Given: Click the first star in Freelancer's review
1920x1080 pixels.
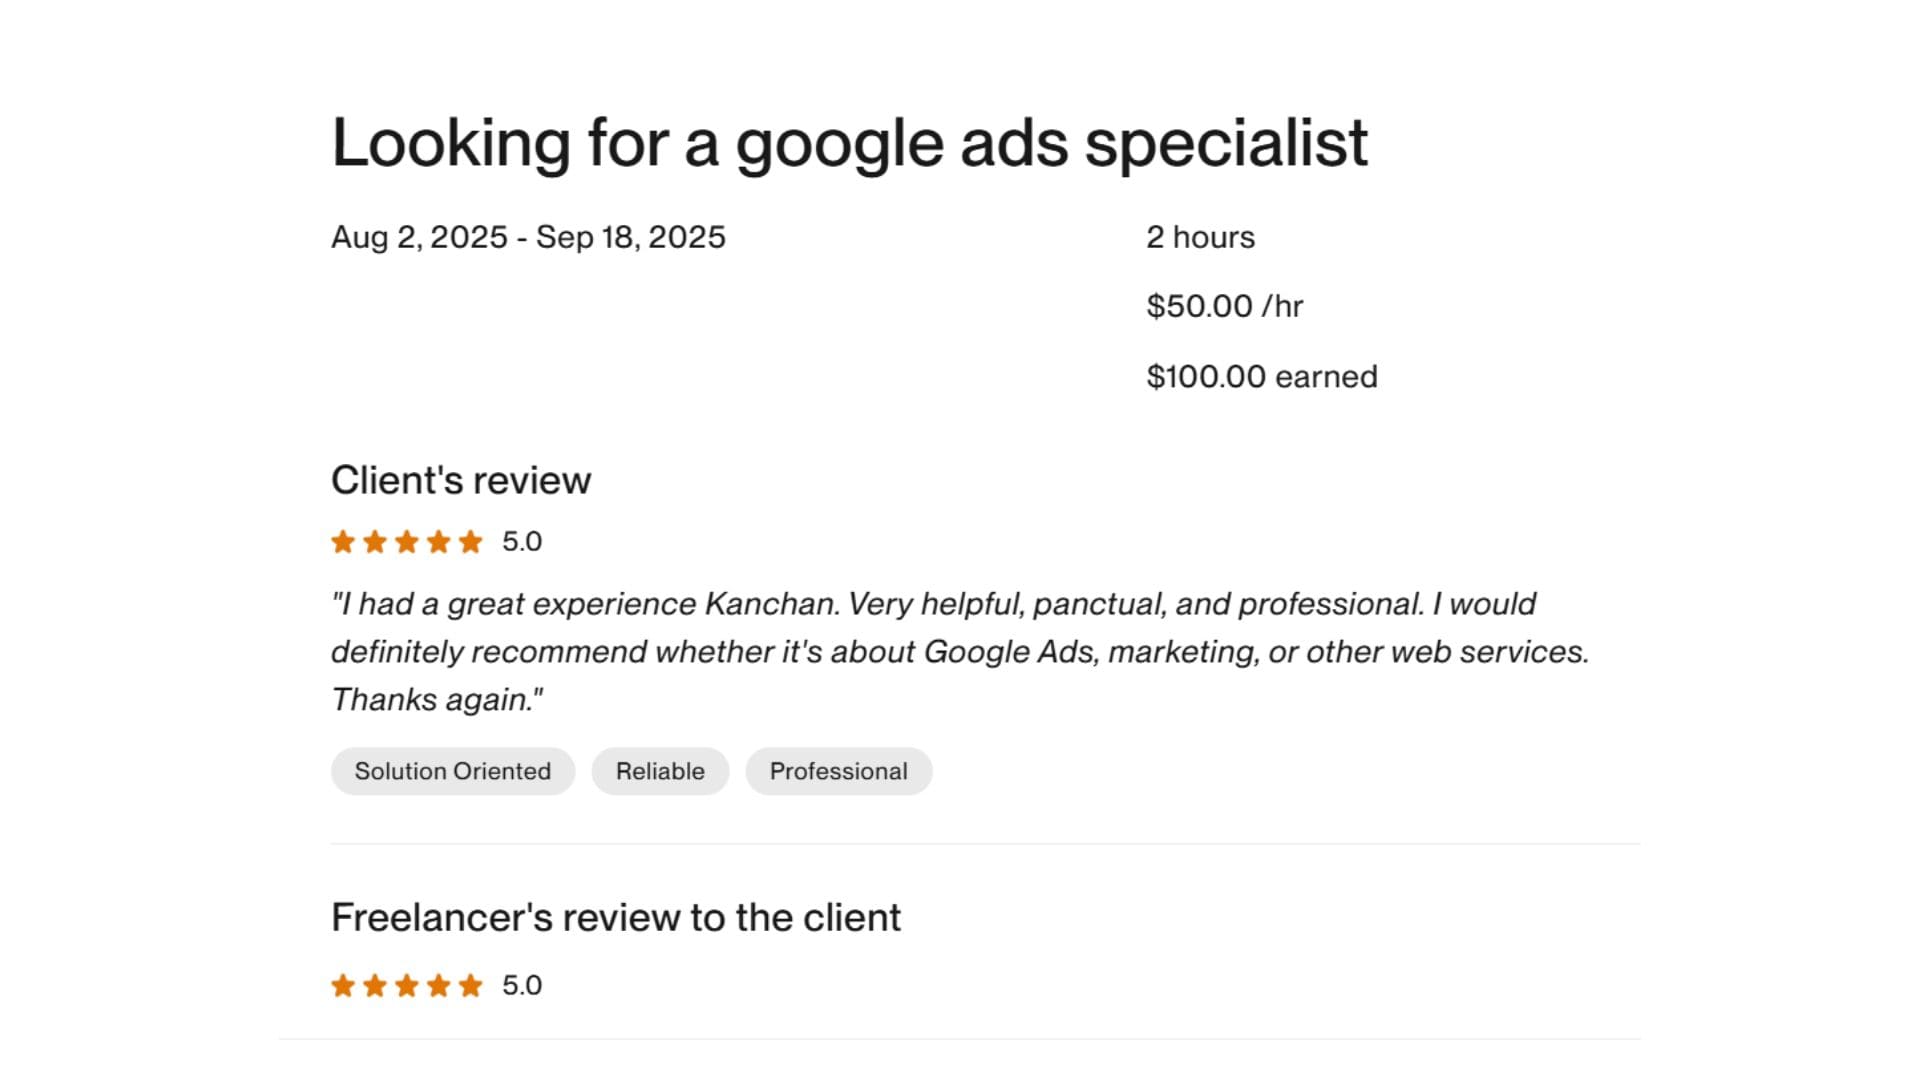Looking at the screenshot, I should 343,986.
